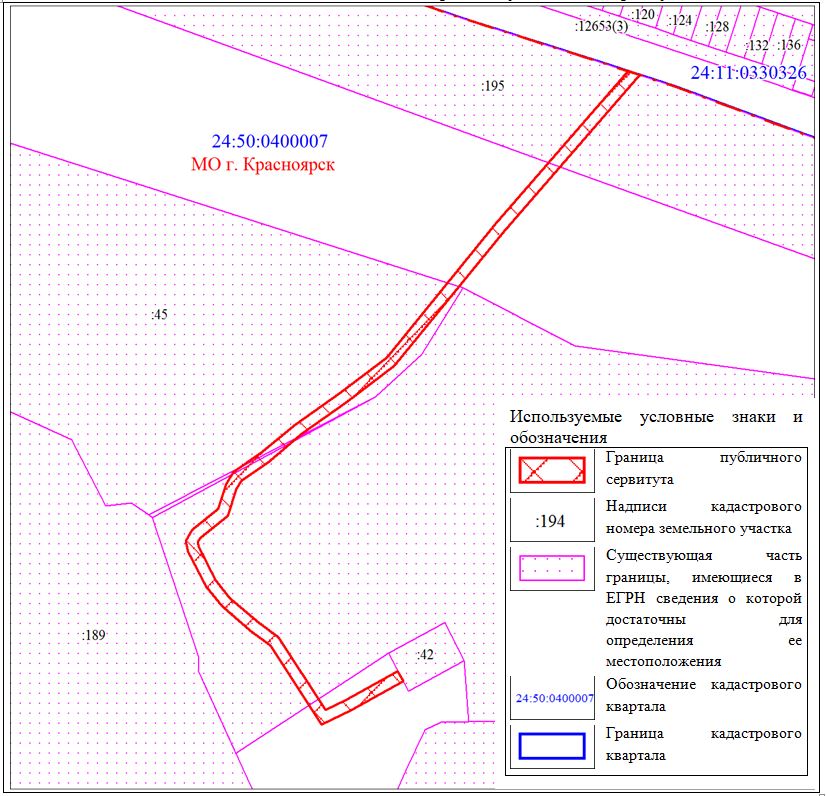Click parcel label :132
This screenshot has width=826, height=796.
click(758, 45)
